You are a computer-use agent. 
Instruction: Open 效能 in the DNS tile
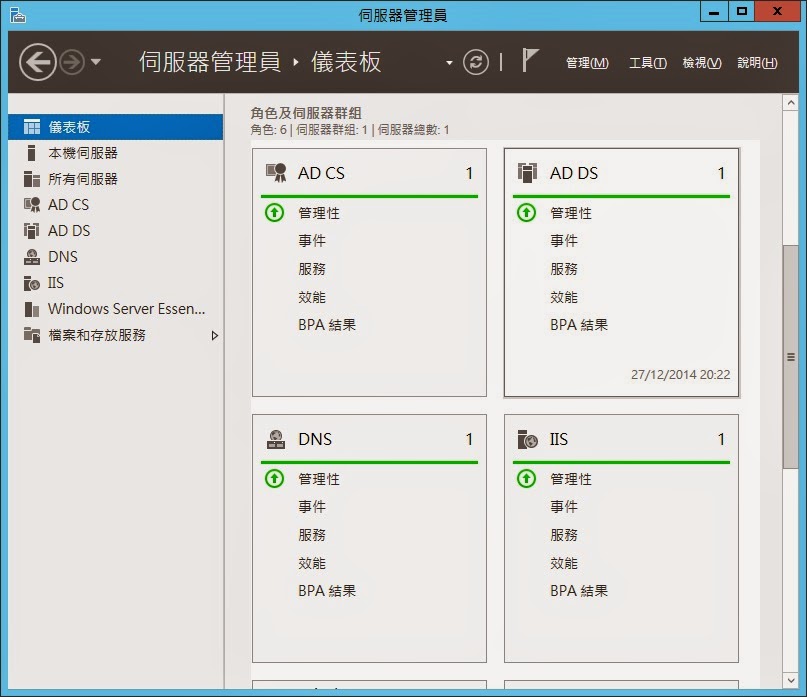312,563
